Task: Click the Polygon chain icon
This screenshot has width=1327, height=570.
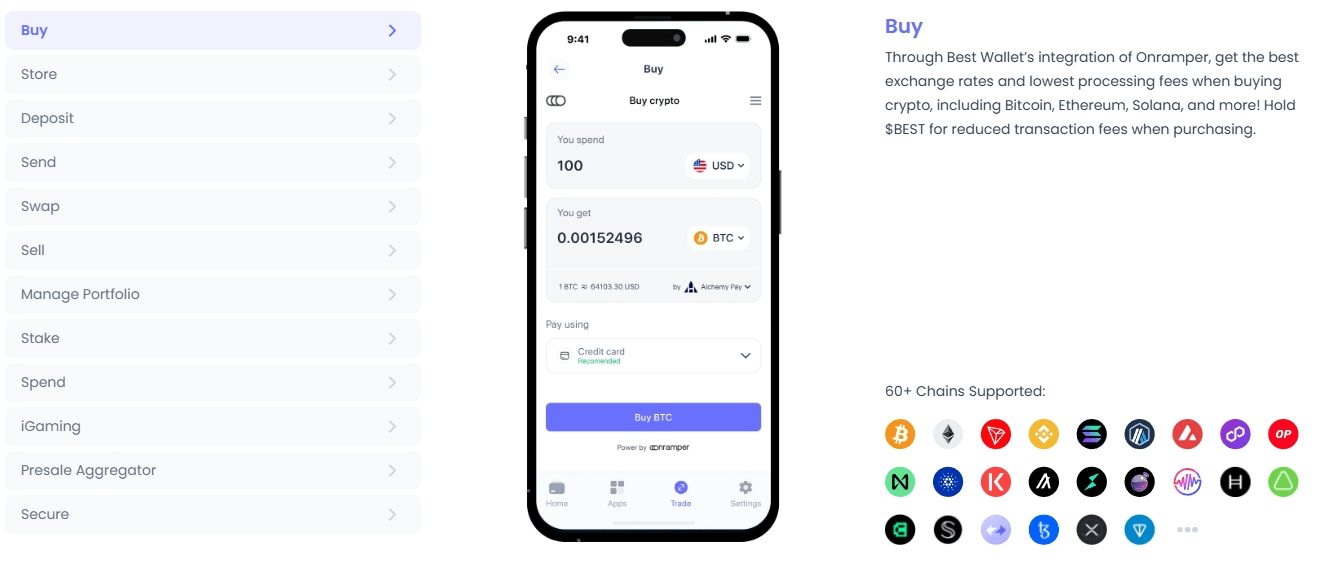Action: coord(1235,434)
